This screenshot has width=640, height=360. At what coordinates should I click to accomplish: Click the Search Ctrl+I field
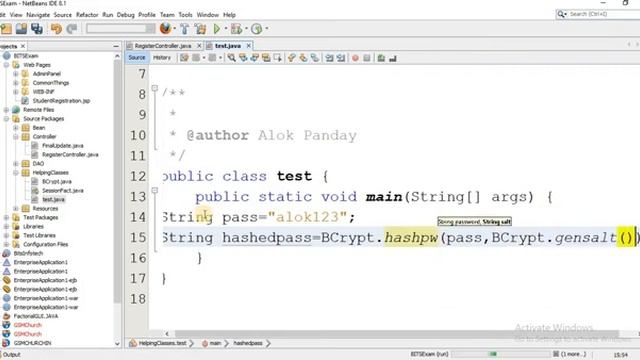click(603, 14)
